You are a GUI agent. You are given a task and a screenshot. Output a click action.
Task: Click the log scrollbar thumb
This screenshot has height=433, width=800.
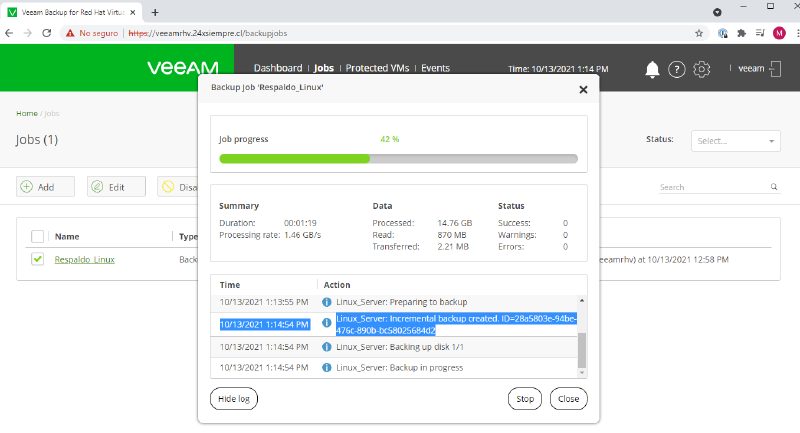582,350
